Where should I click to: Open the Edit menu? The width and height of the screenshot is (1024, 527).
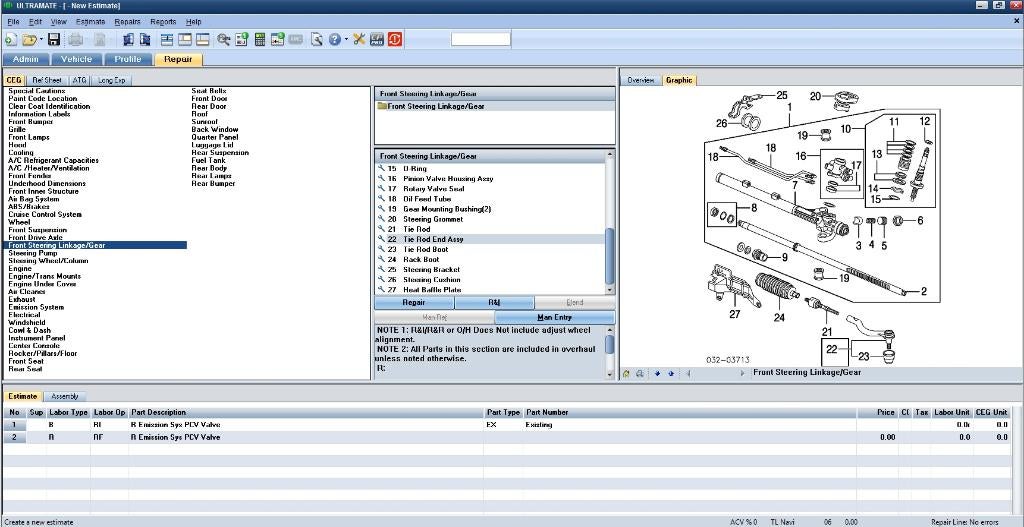pyautogui.click(x=35, y=22)
